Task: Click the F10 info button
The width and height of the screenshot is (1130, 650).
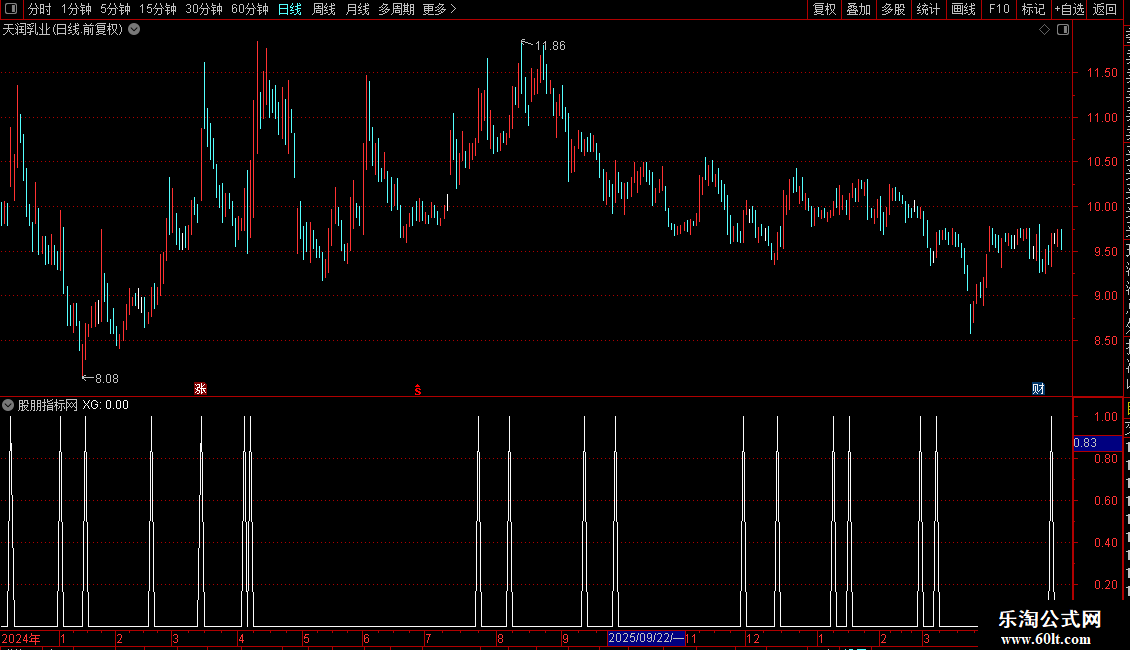Action: (998, 9)
